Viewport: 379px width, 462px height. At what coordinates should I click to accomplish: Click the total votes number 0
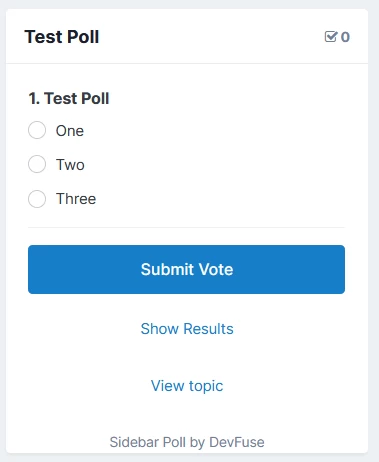(x=345, y=37)
